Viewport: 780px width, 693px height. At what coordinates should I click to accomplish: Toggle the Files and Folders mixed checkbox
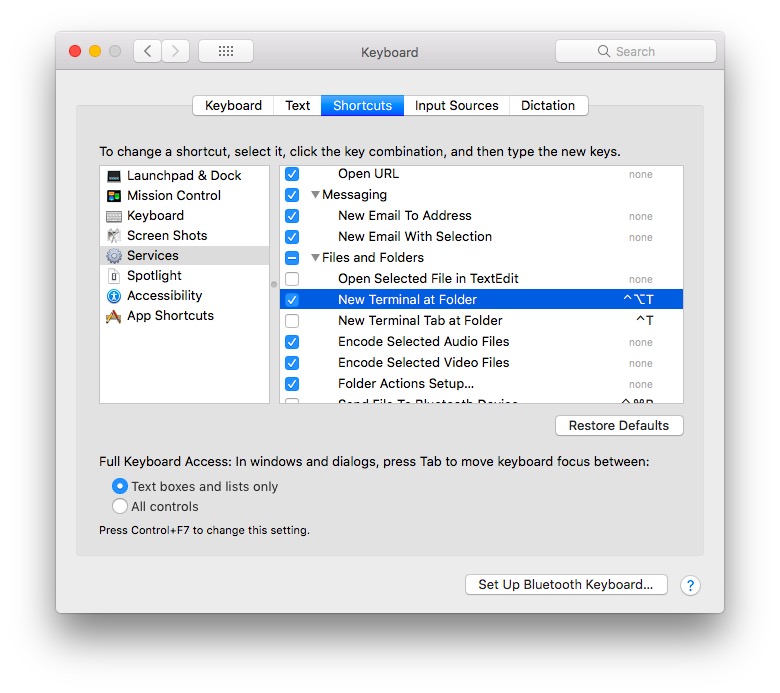[292, 258]
